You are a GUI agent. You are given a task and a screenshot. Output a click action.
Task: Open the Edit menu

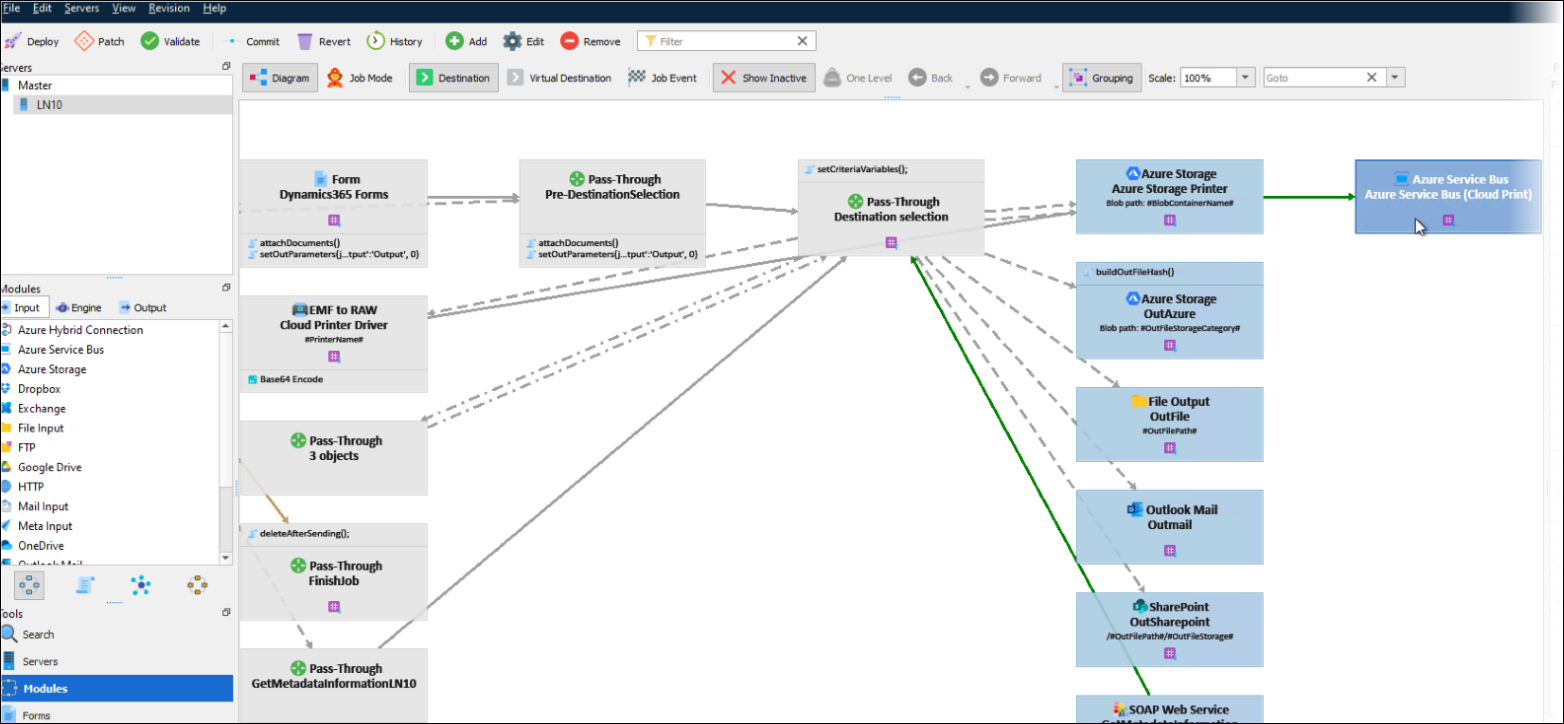42,8
